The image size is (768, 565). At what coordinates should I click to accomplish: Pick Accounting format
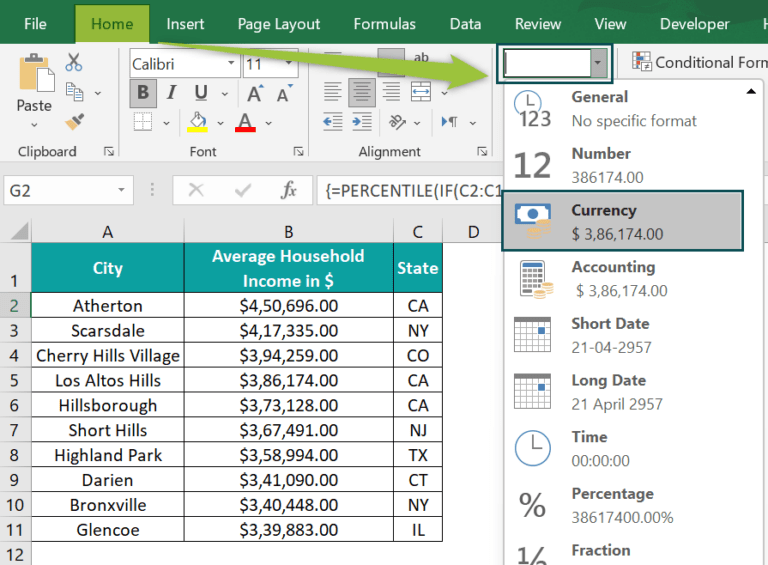623,279
